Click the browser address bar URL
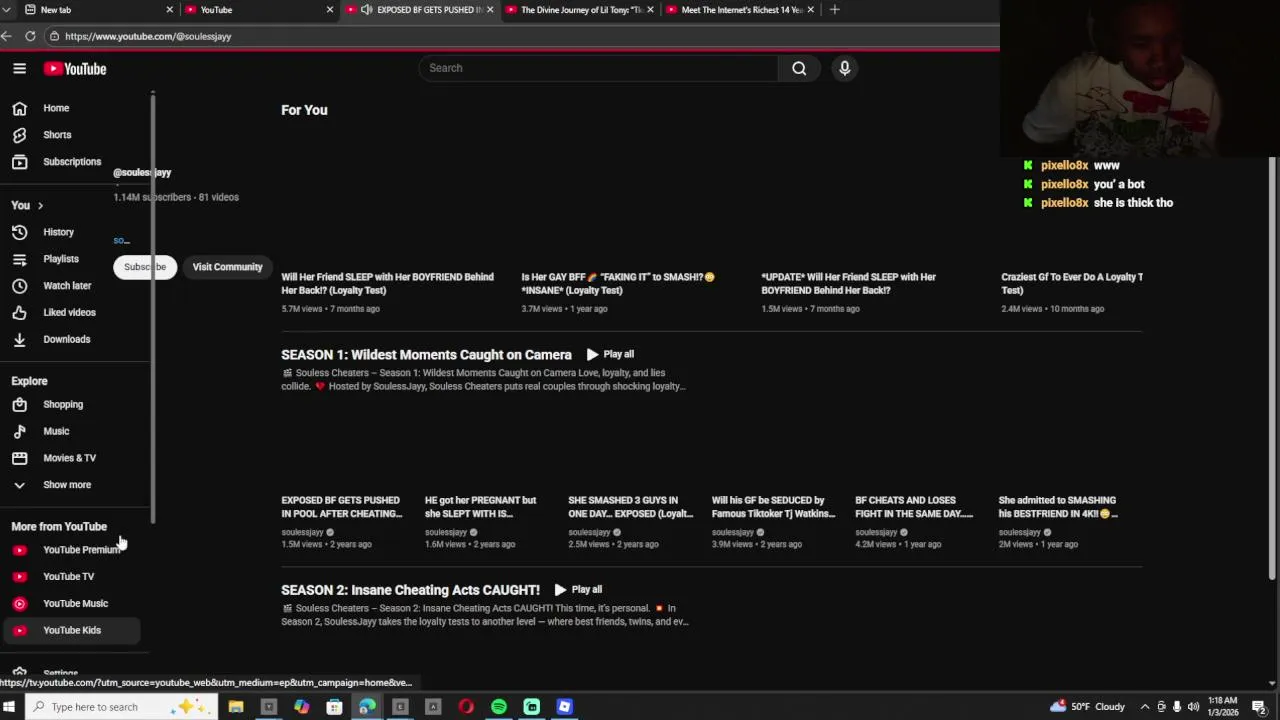 point(148,36)
